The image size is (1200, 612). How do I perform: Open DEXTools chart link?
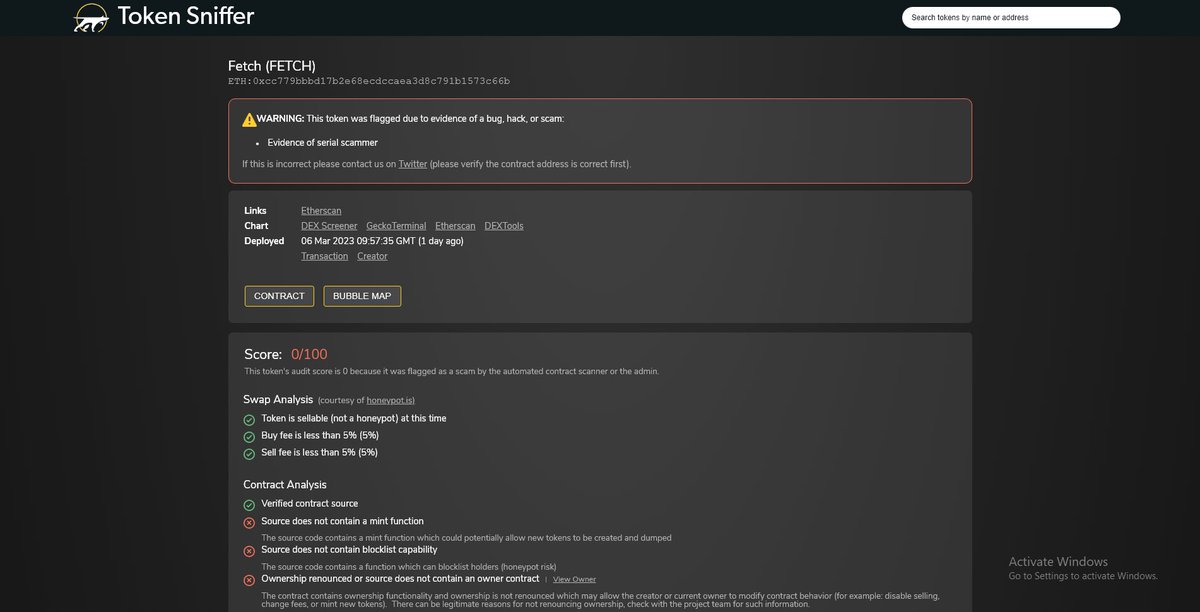pos(504,226)
